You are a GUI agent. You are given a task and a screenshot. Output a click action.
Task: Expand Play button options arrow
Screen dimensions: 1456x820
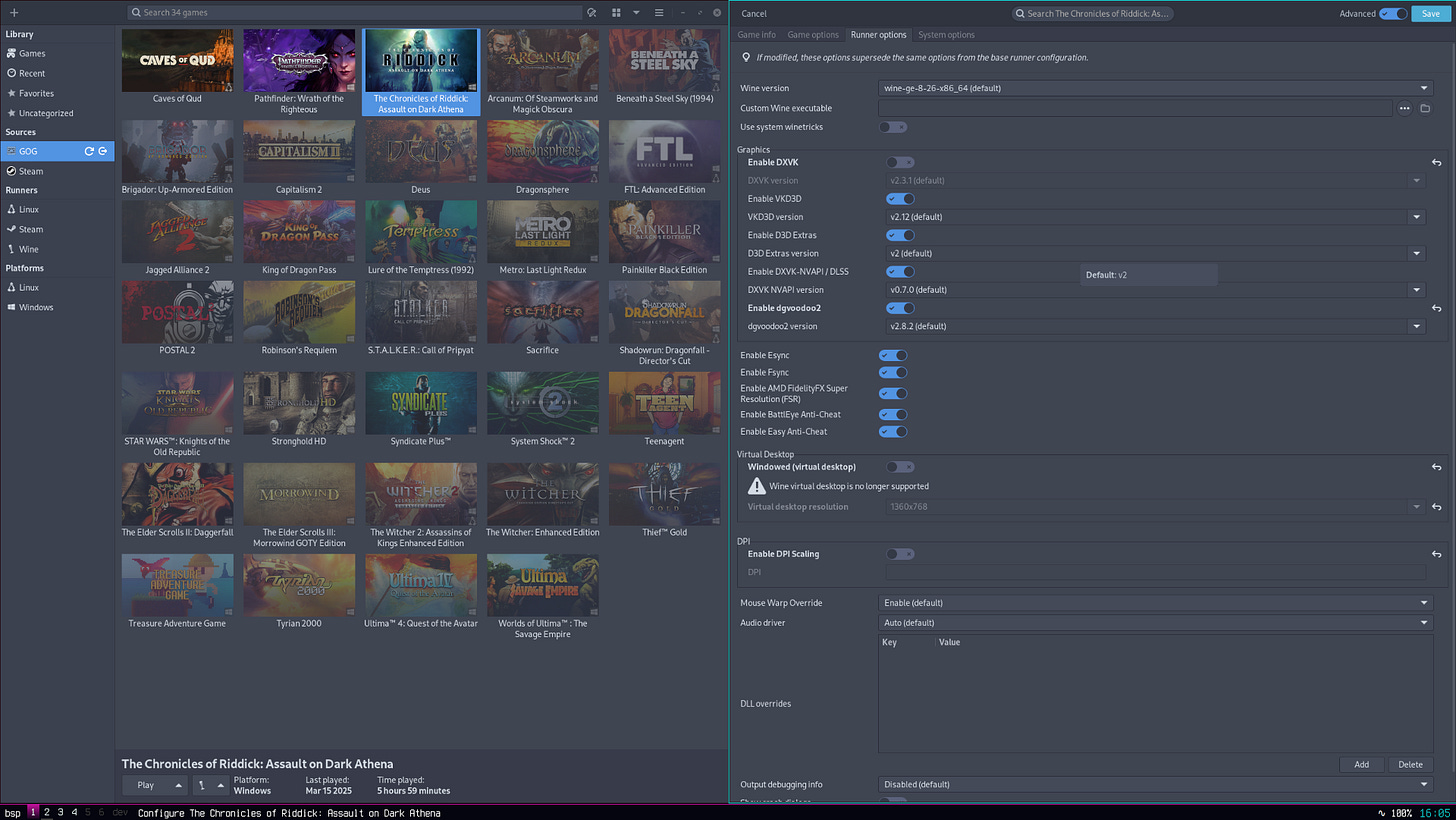[x=179, y=785]
